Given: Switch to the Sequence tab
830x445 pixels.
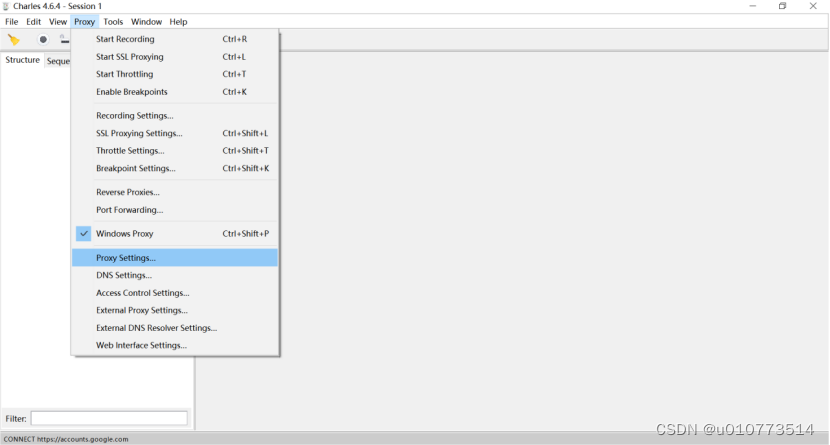Looking at the screenshot, I should (x=58, y=61).
